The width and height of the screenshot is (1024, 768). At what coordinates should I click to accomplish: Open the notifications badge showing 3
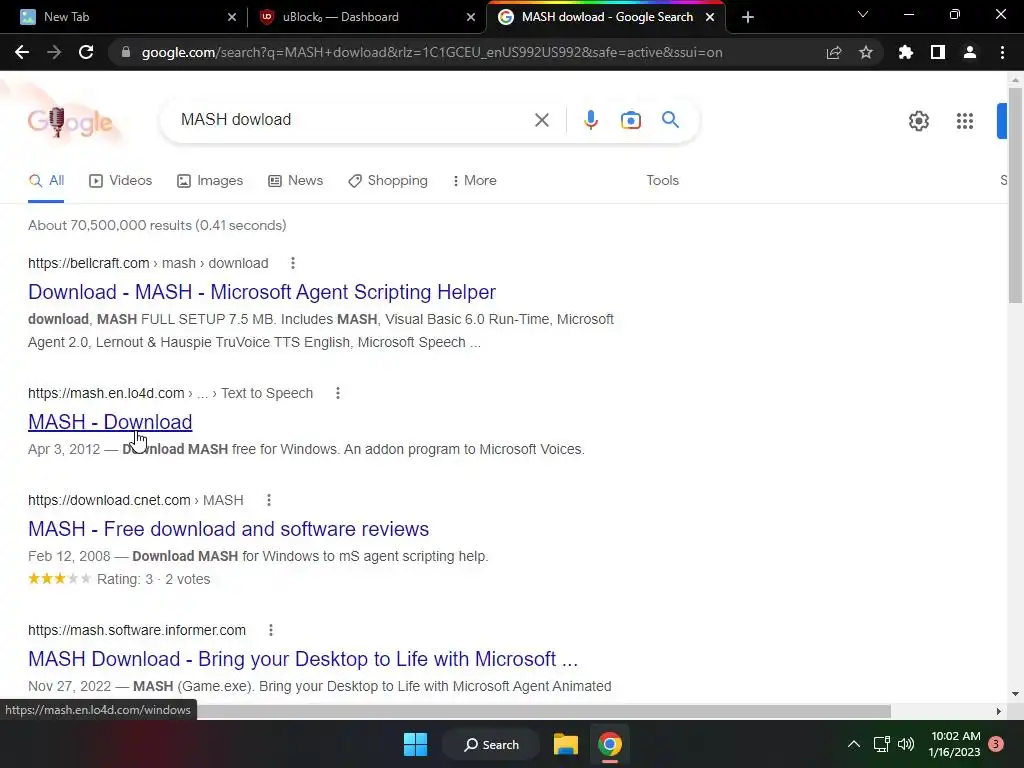[996, 744]
